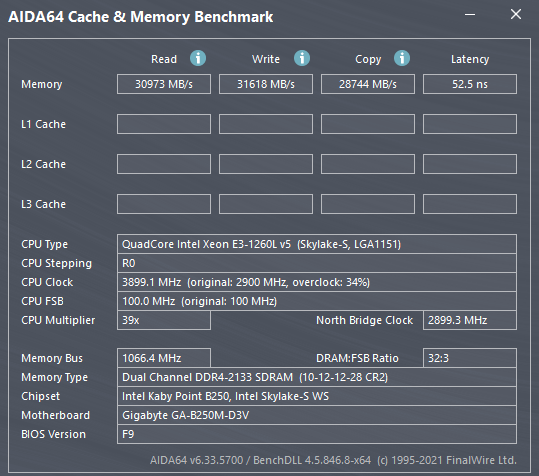539x476 pixels.
Task: Close the AIDA64 benchmark window
Action: (x=516, y=14)
